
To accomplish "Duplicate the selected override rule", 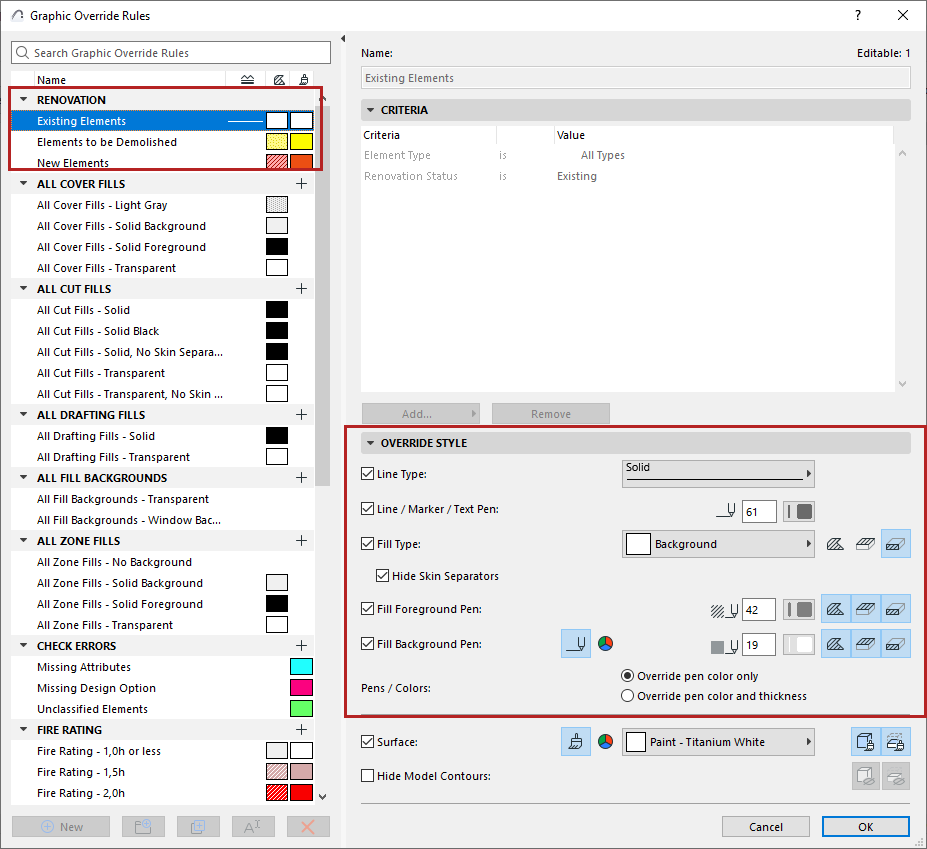I will [x=198, y=827].
